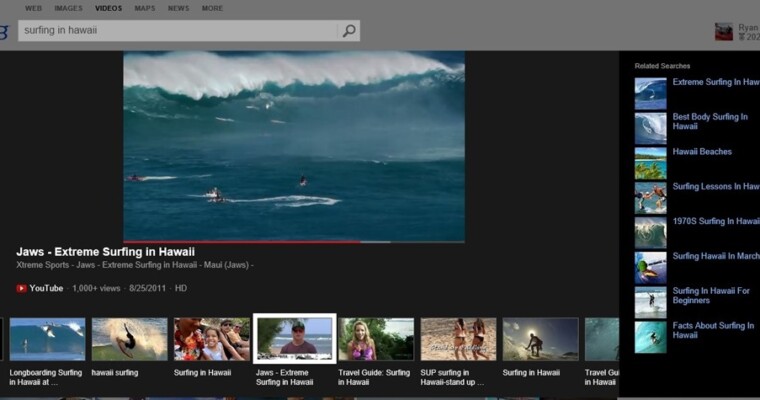Open Extreme Surfing In Hawaii related search
Viewport: 760px width, 400px height.
[716, 82]
